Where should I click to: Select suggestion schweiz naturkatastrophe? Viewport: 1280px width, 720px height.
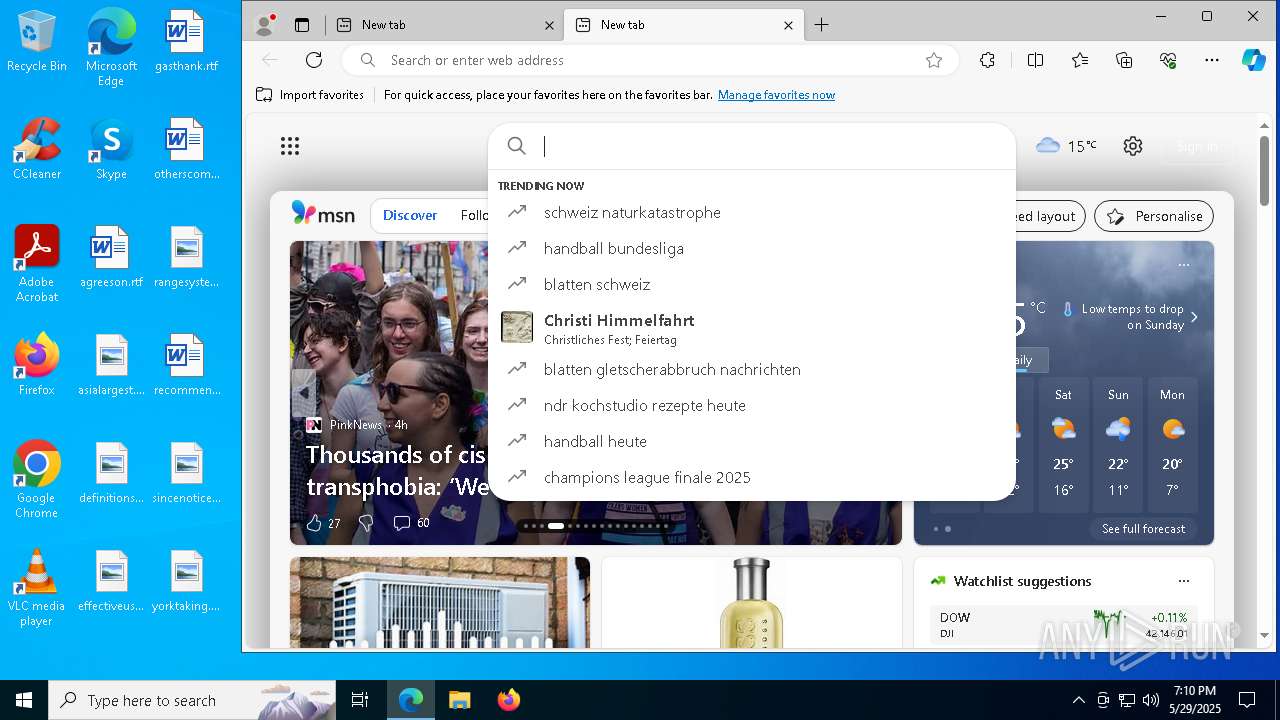click(x=752, y=212)
